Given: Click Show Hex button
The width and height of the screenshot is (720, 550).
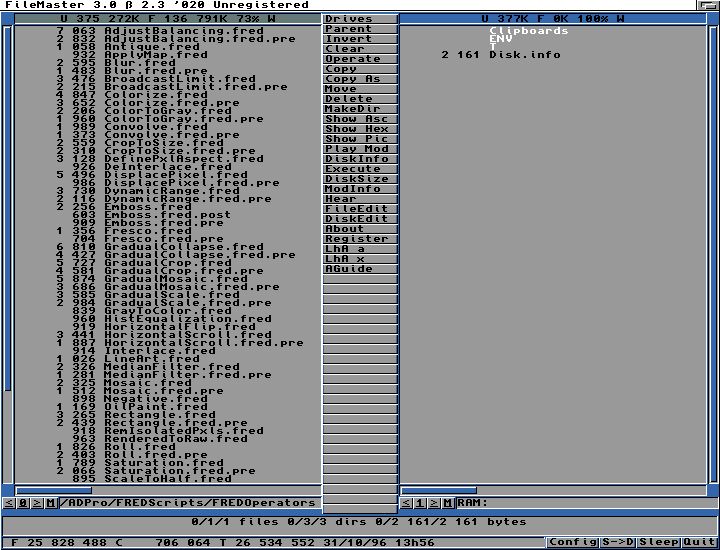Looking at the screenshot, I should (360, 129).
